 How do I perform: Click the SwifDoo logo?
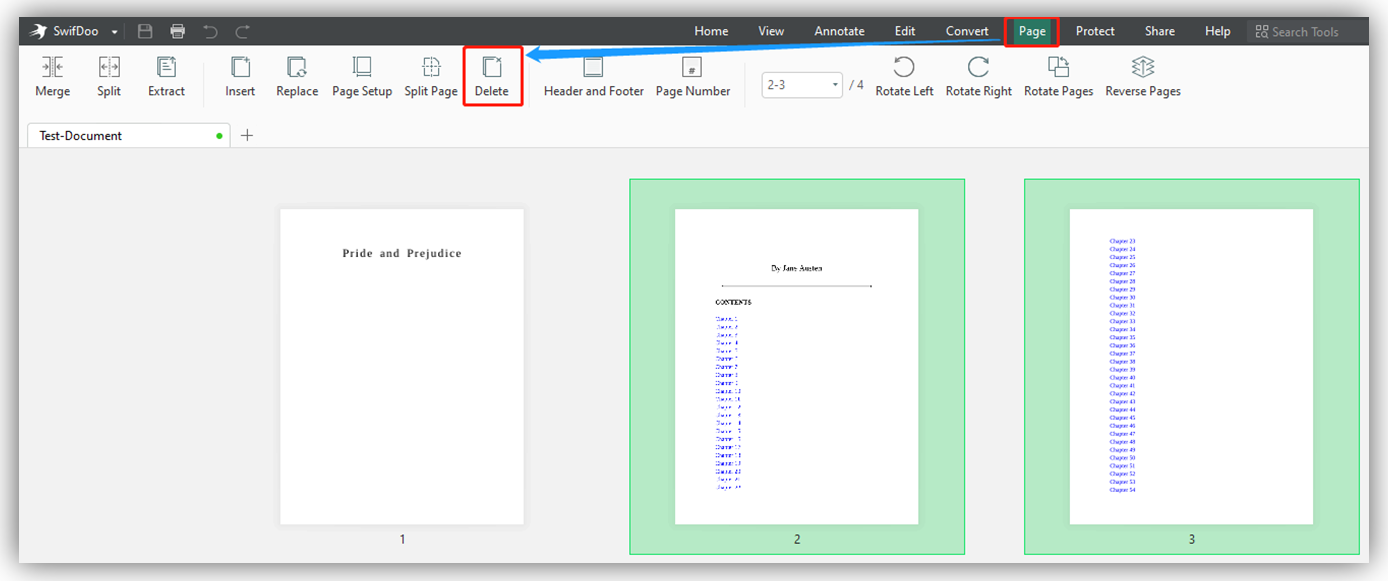[x=39, y=31]
